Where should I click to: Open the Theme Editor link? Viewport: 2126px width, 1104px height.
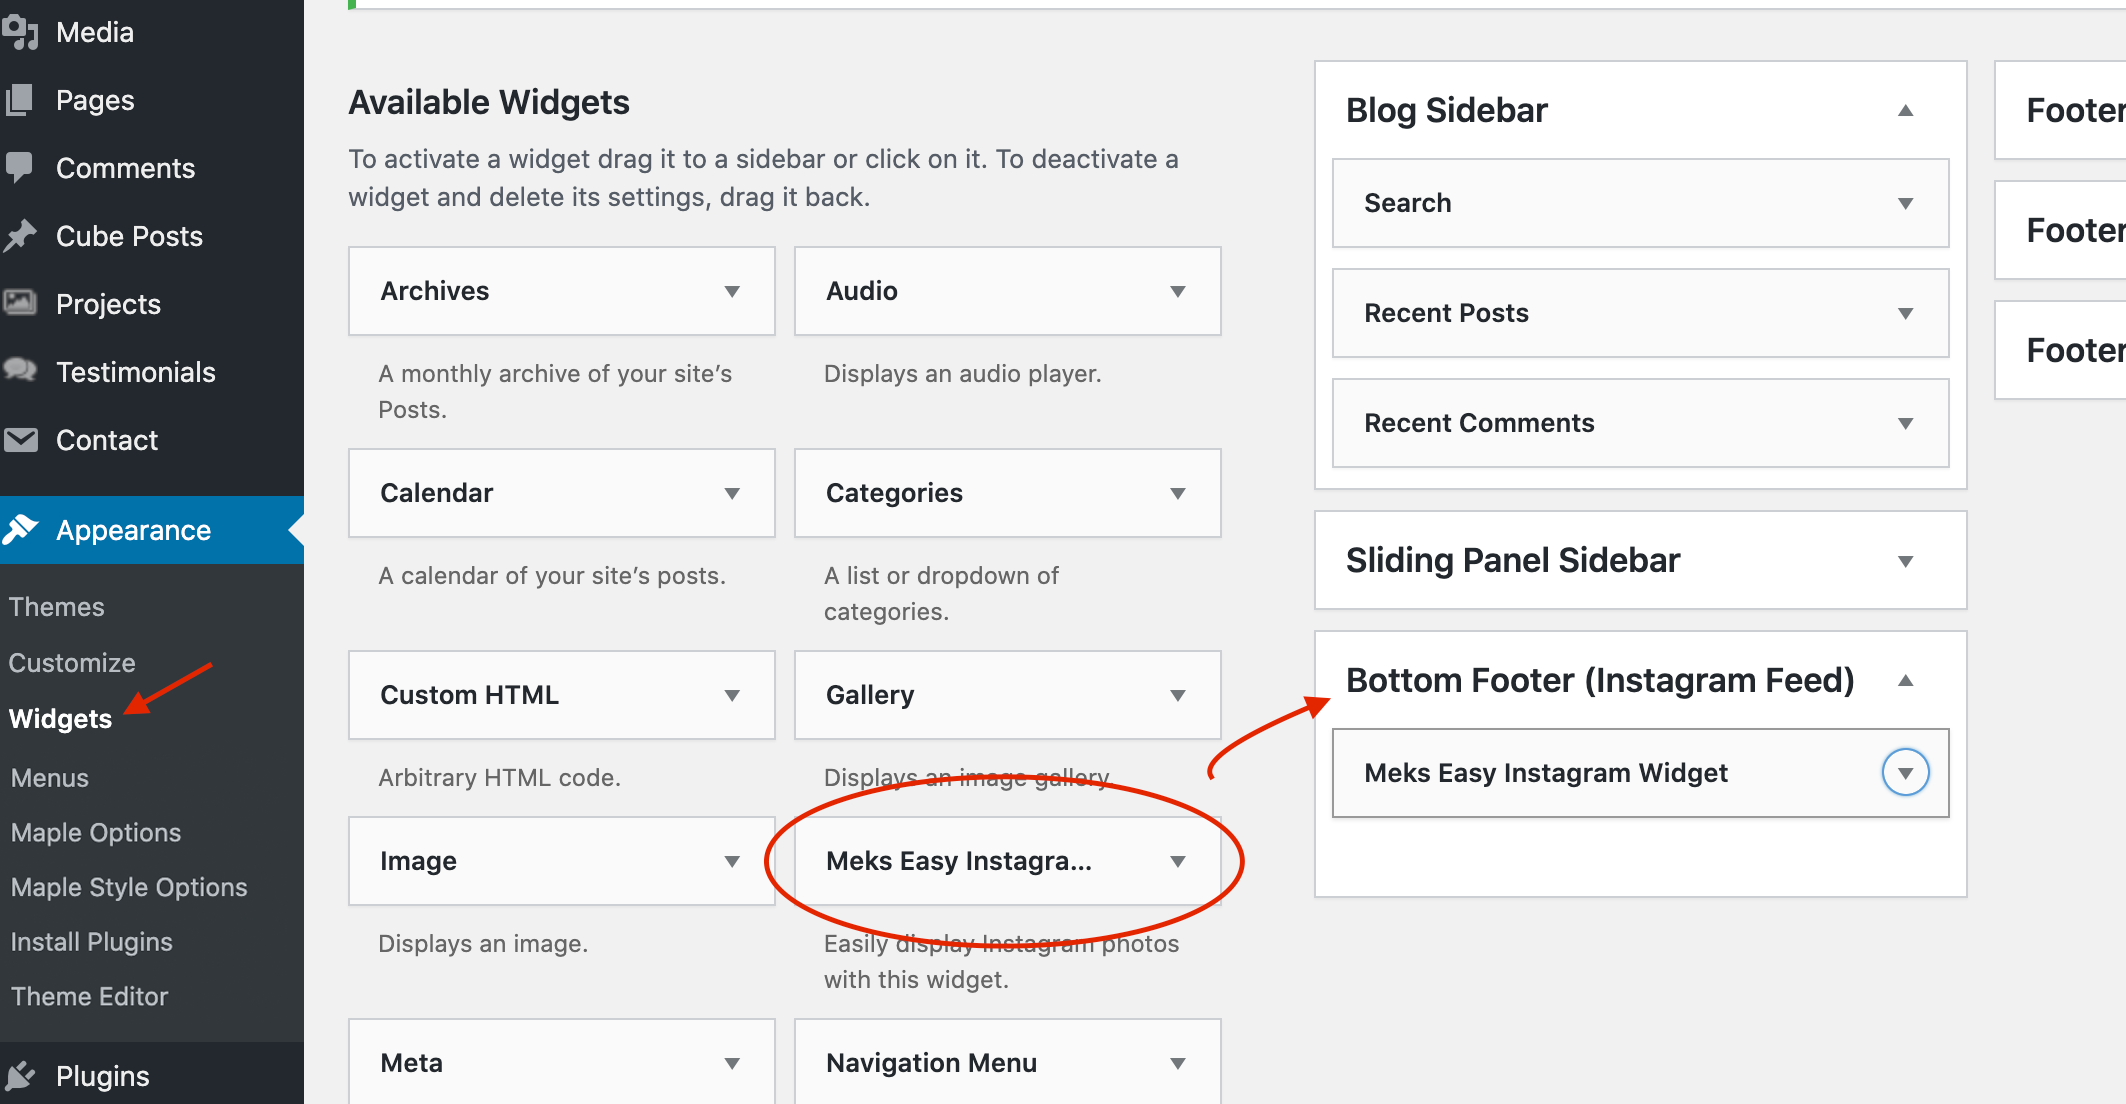(90, 996)
